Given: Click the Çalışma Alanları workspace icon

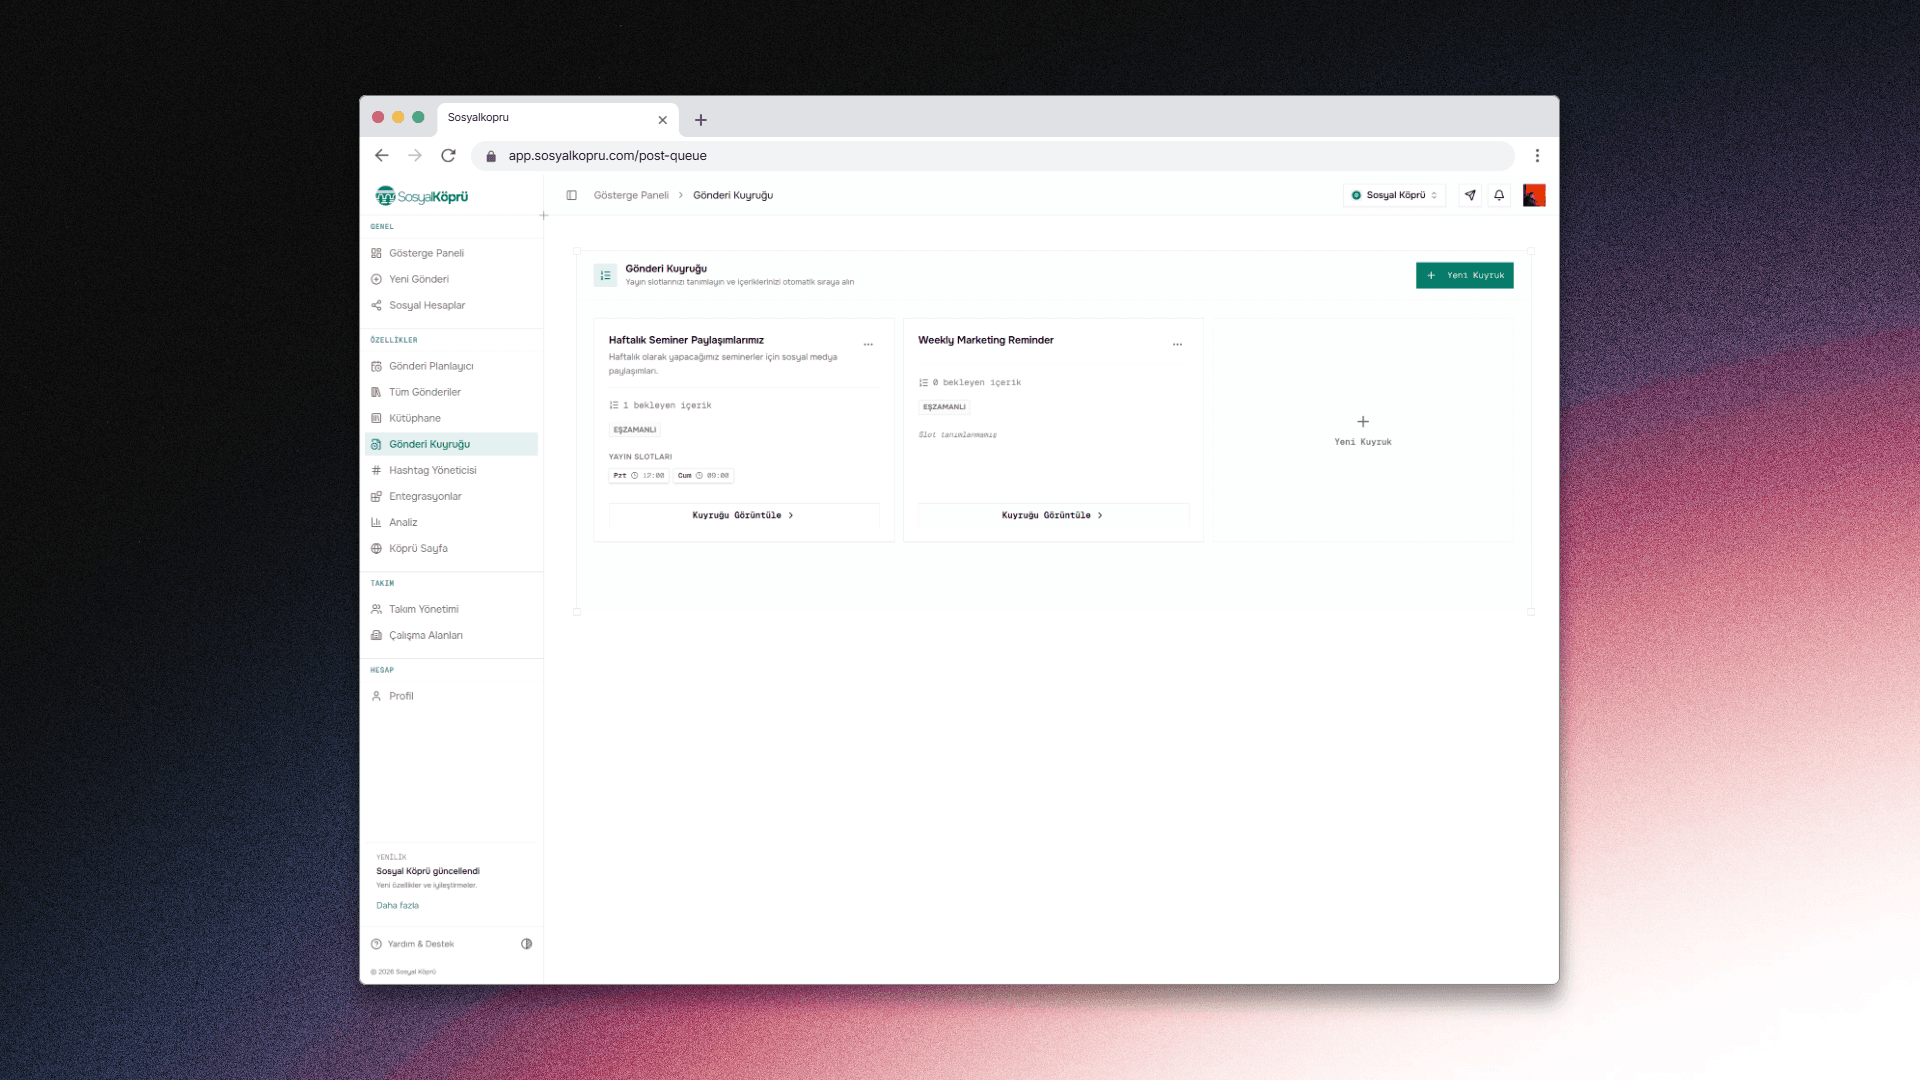Looking at the screenshot, I should click(376, 636).
